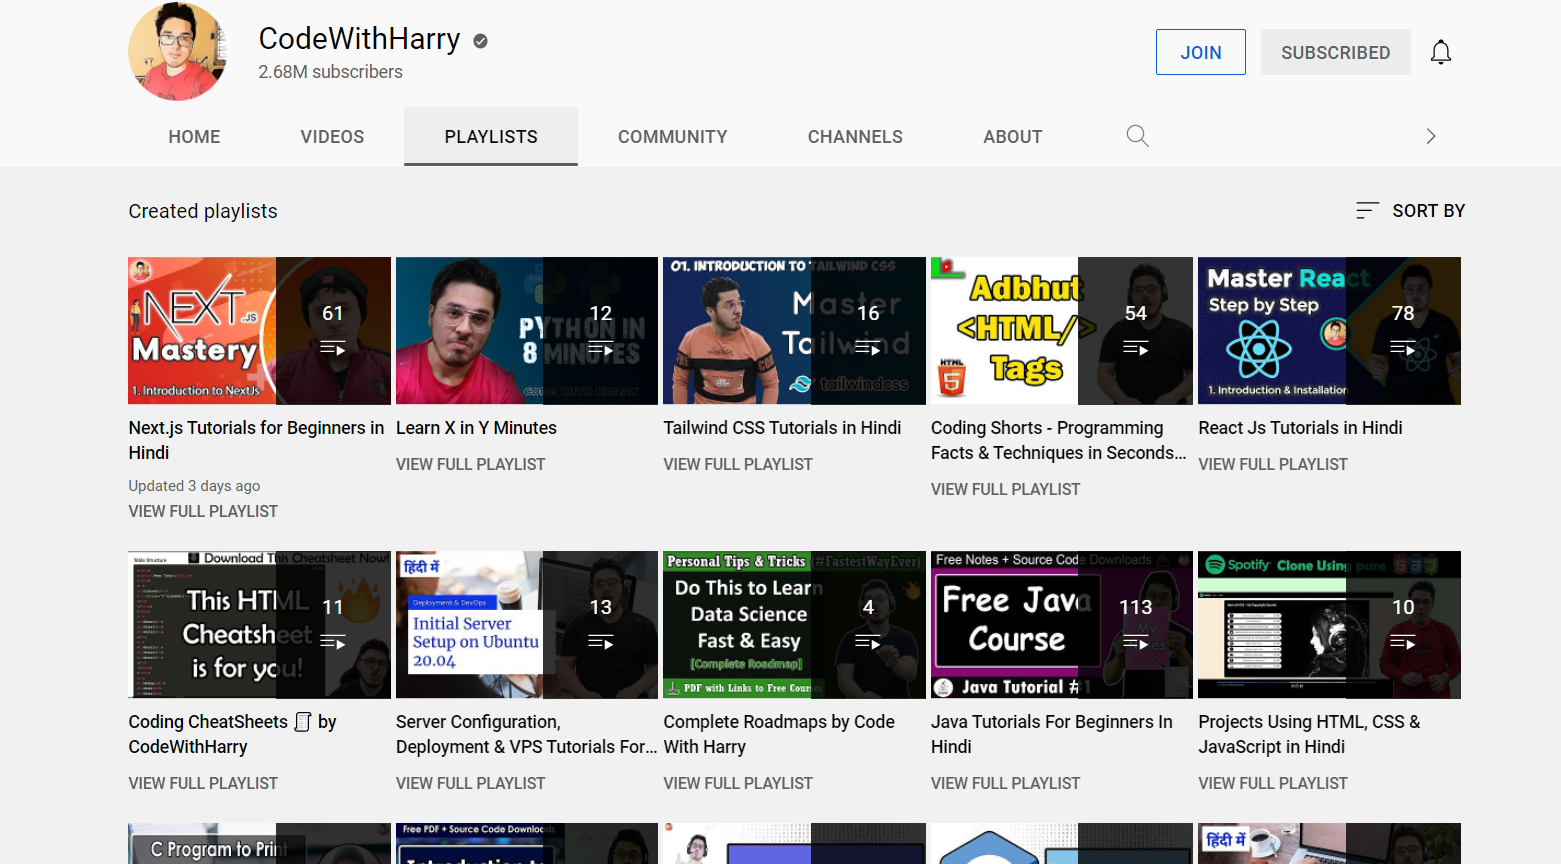This screenshot has width=1561, height=864.
Task: Open the channel search magnifier icon
Action: (1137, 136)
